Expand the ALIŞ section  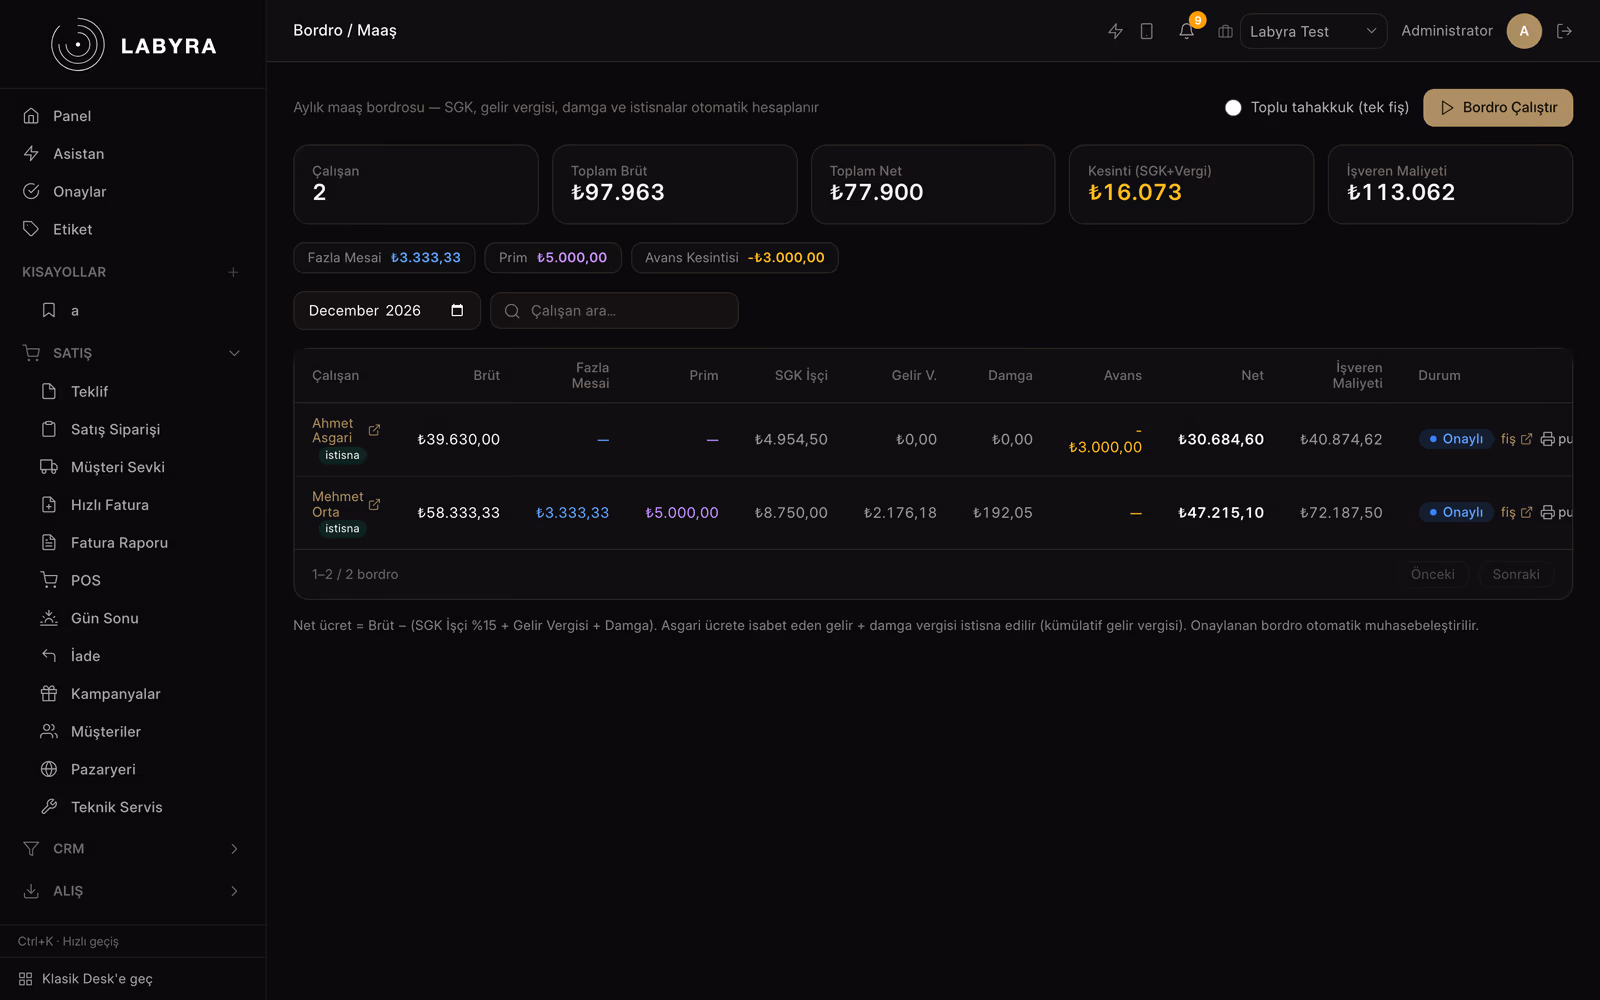[133, 891]
